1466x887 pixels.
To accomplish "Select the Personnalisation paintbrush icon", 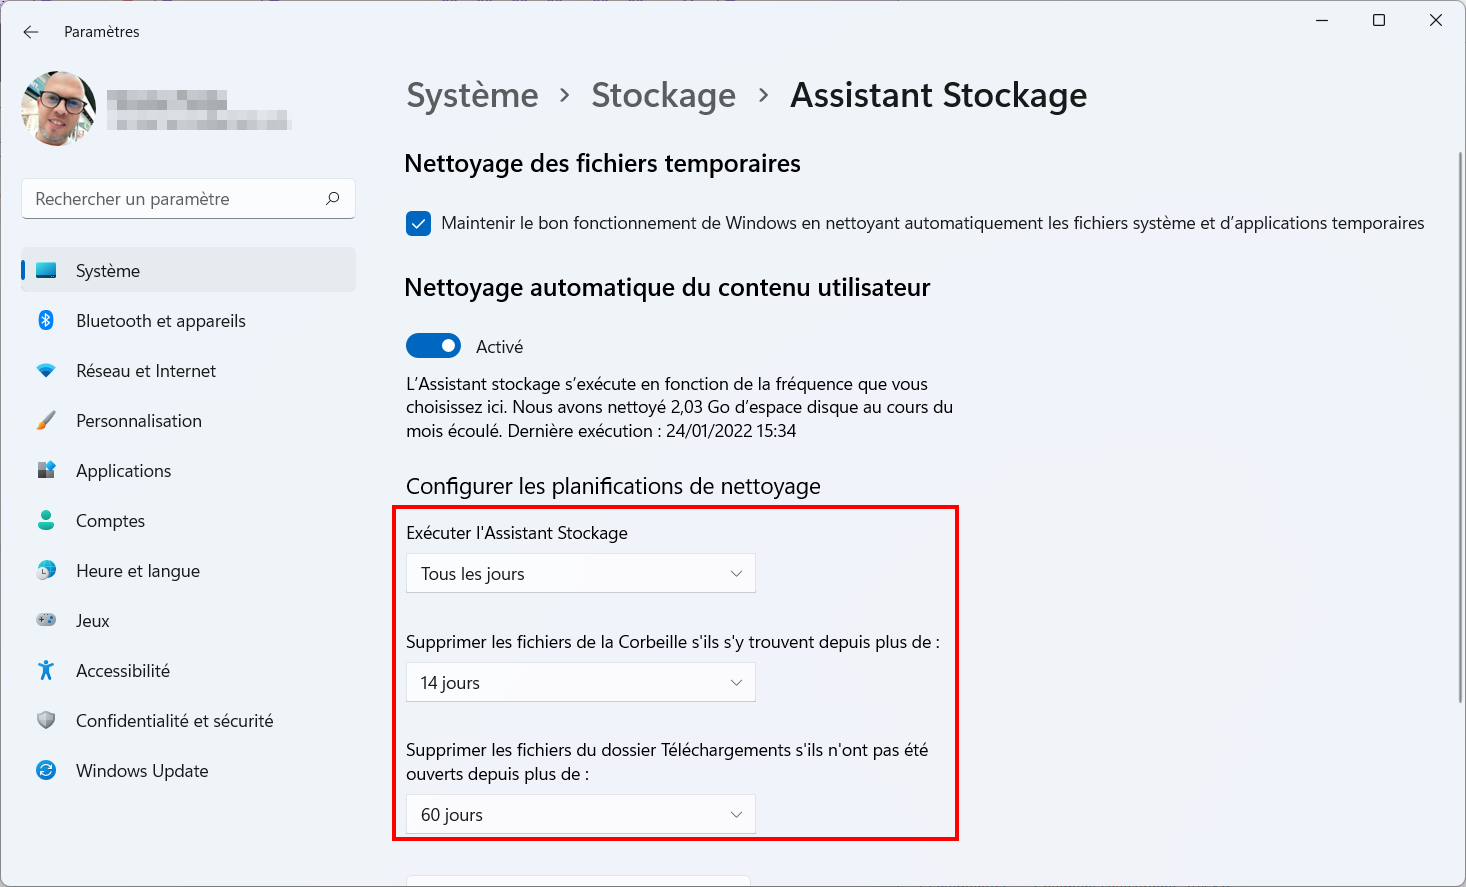I will click(46, 420).
